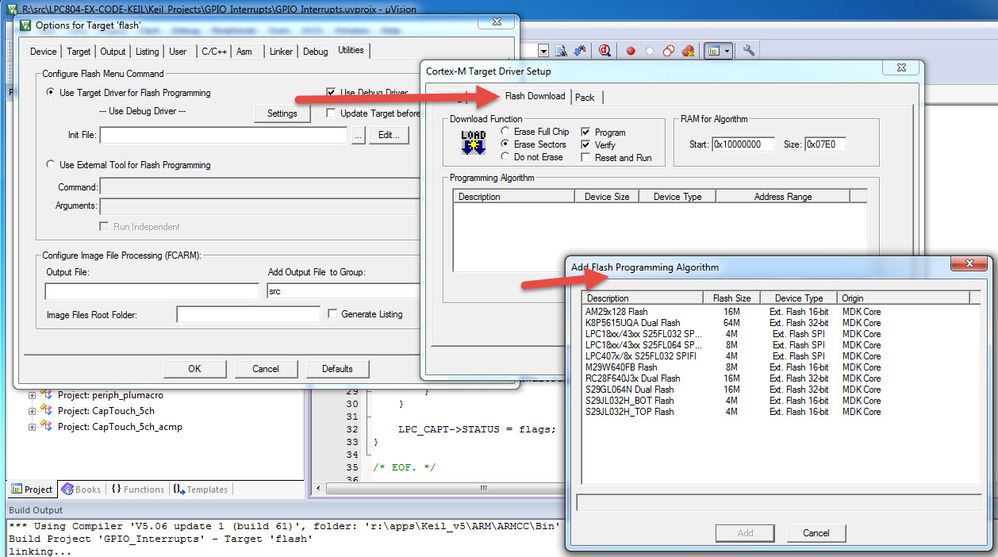This screenshot has width=998, height=557.
Task: Click the LOAD flash download icon
Action: 473,142
